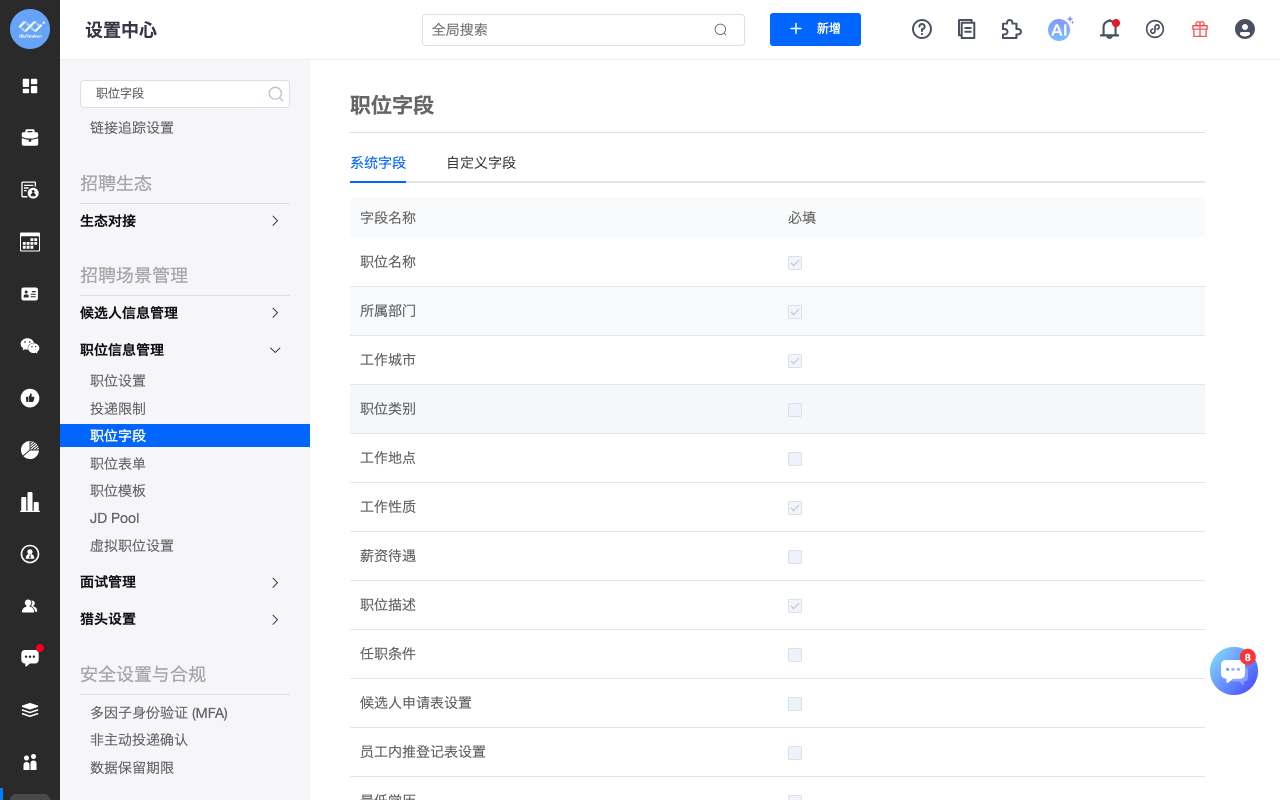Open the puzzle piece plugins icon
This screenshot has height=800, width=1280.
click(1012, 29)
